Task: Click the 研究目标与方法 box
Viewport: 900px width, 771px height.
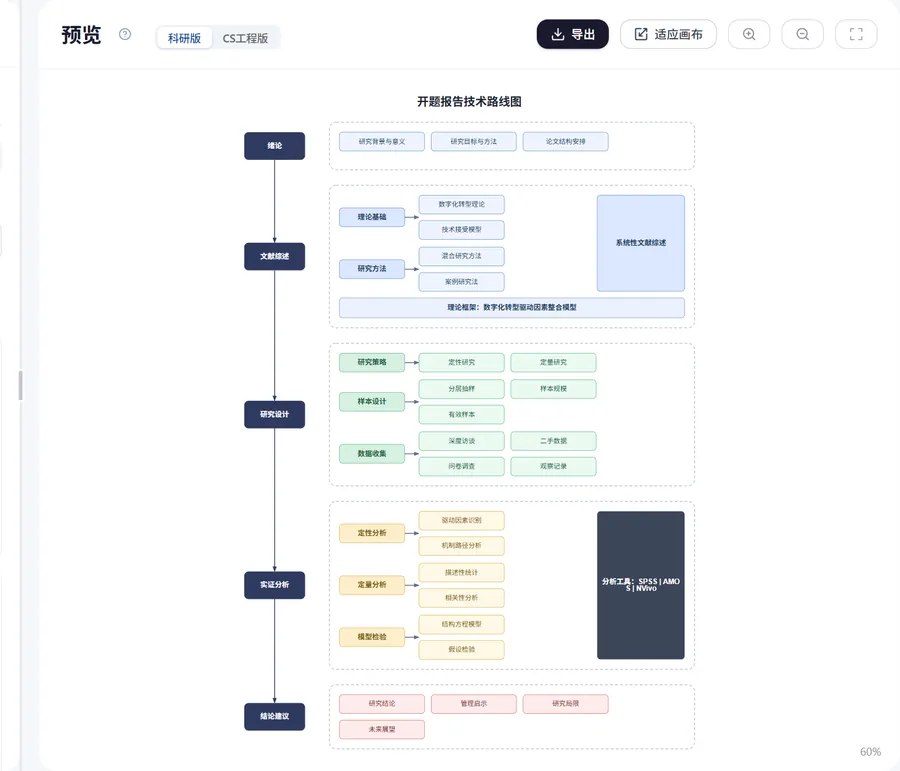Action: (474, 141)
